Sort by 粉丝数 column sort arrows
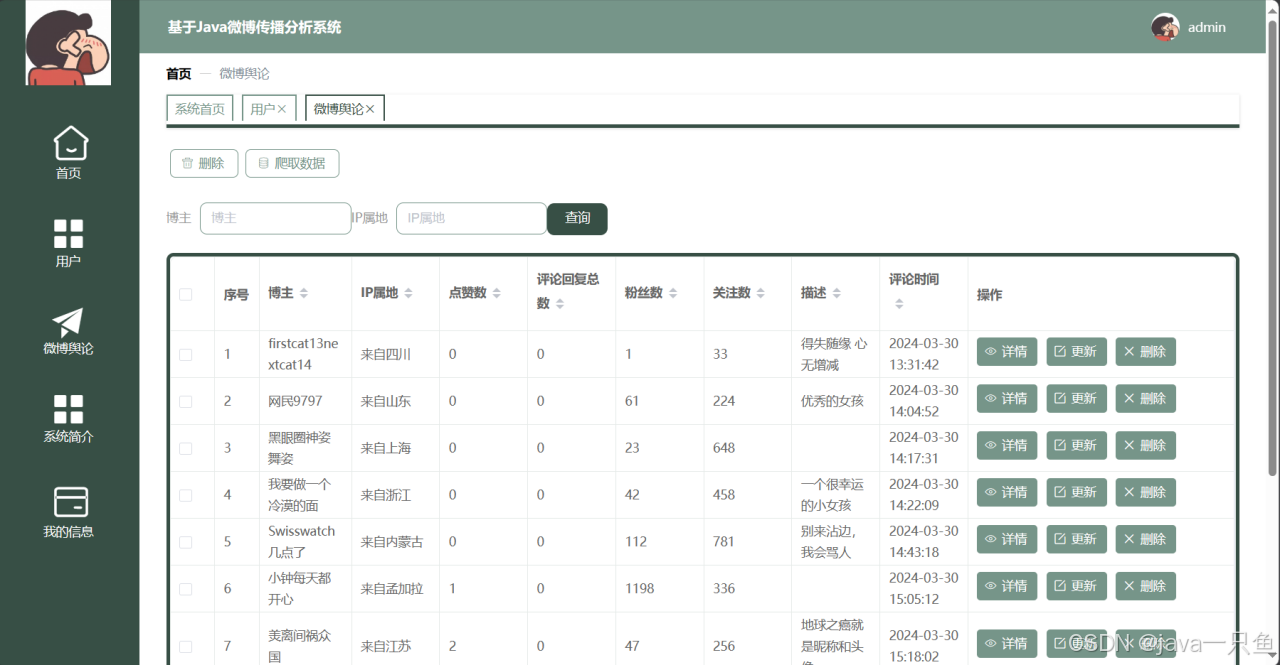The image size is (1280, 665). [673, 293]
